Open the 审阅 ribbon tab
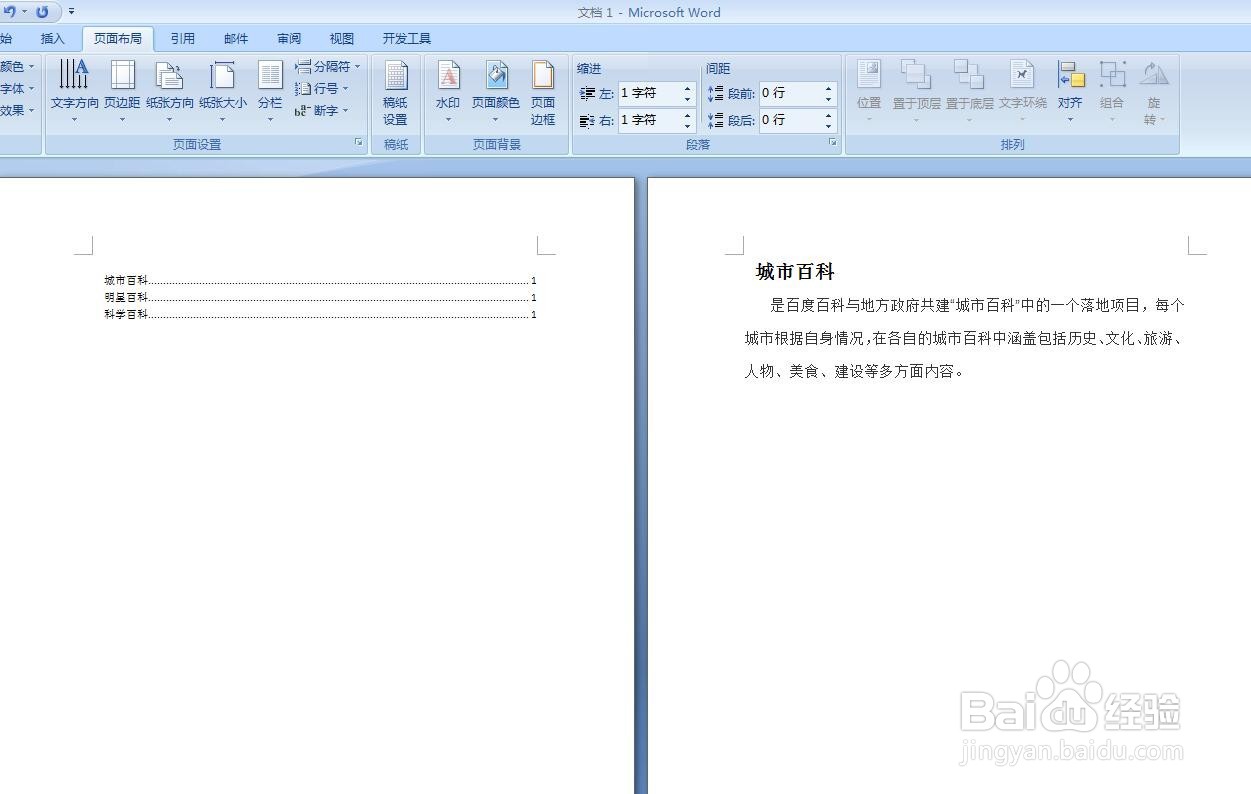The width and height of the screenshot is (1251, 794). coord(288,38)
